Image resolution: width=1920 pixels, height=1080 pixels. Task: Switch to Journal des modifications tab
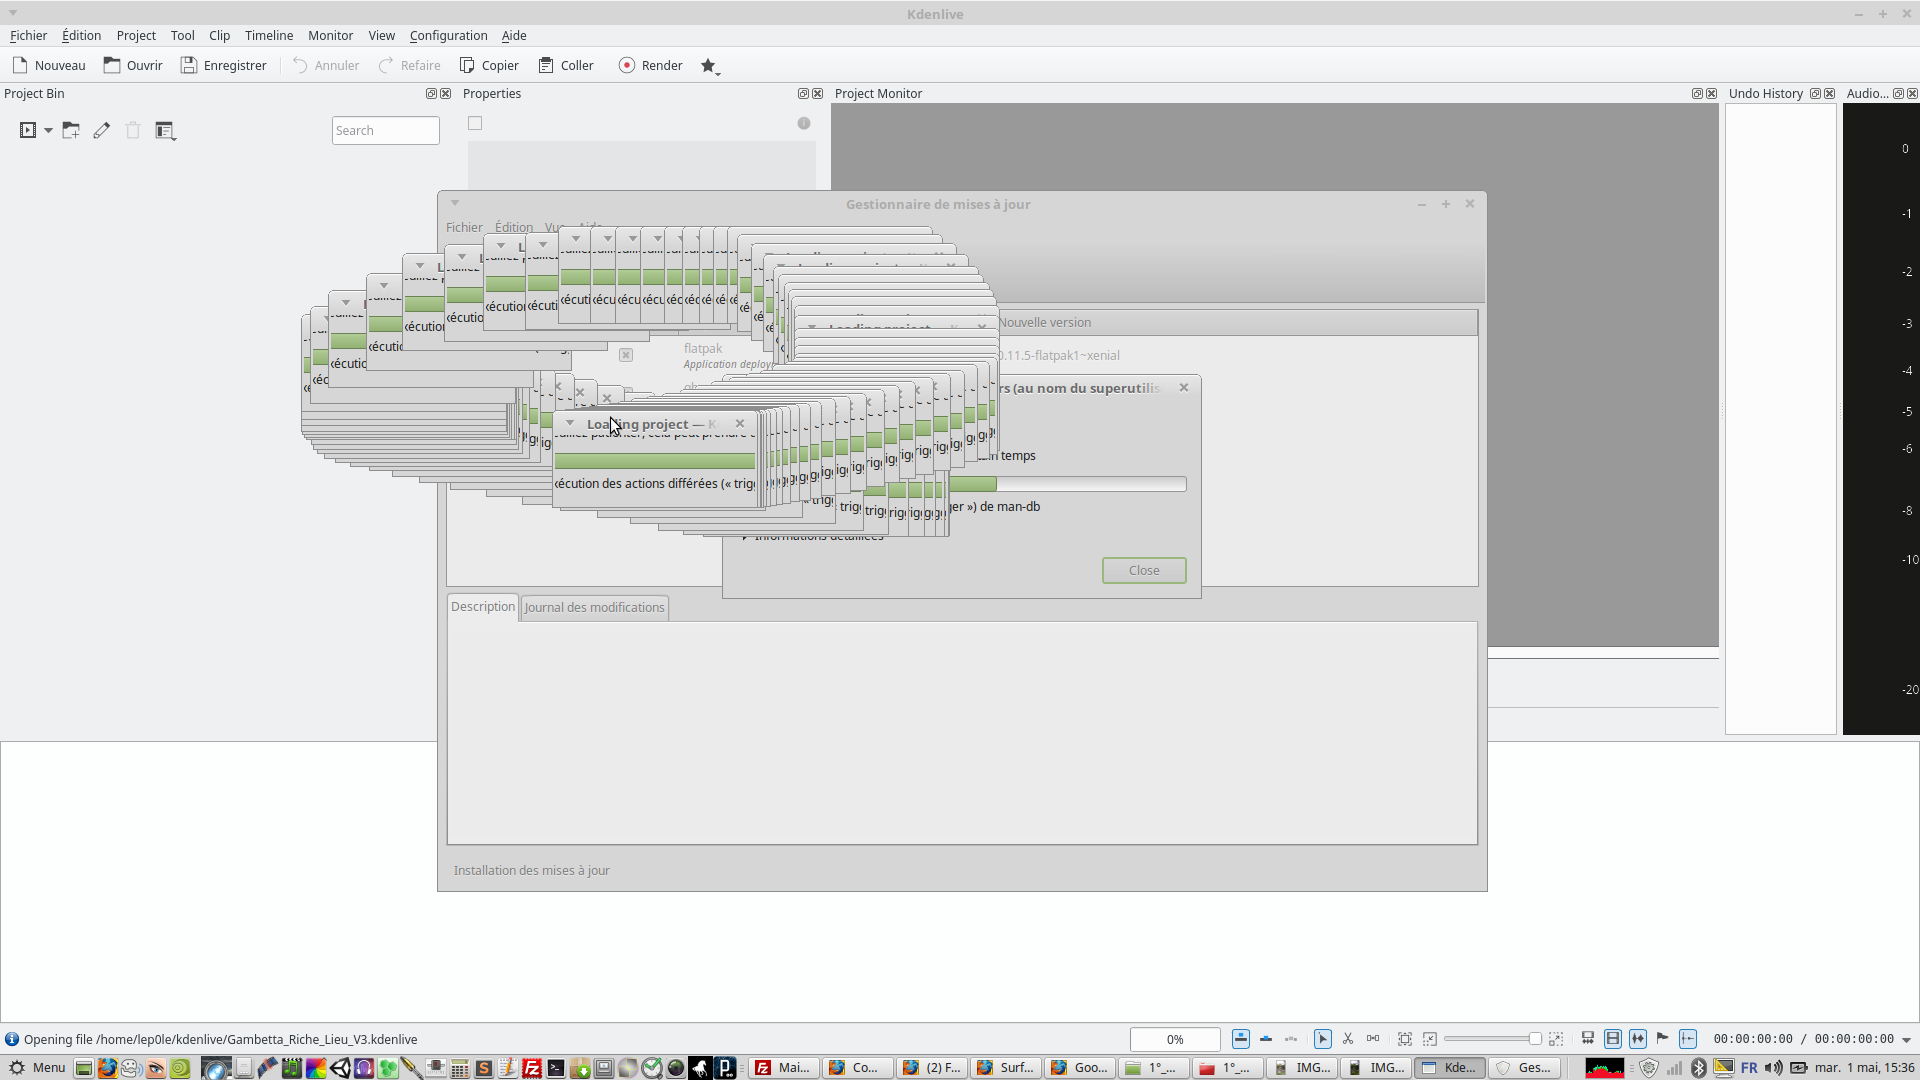pos(594,607)
